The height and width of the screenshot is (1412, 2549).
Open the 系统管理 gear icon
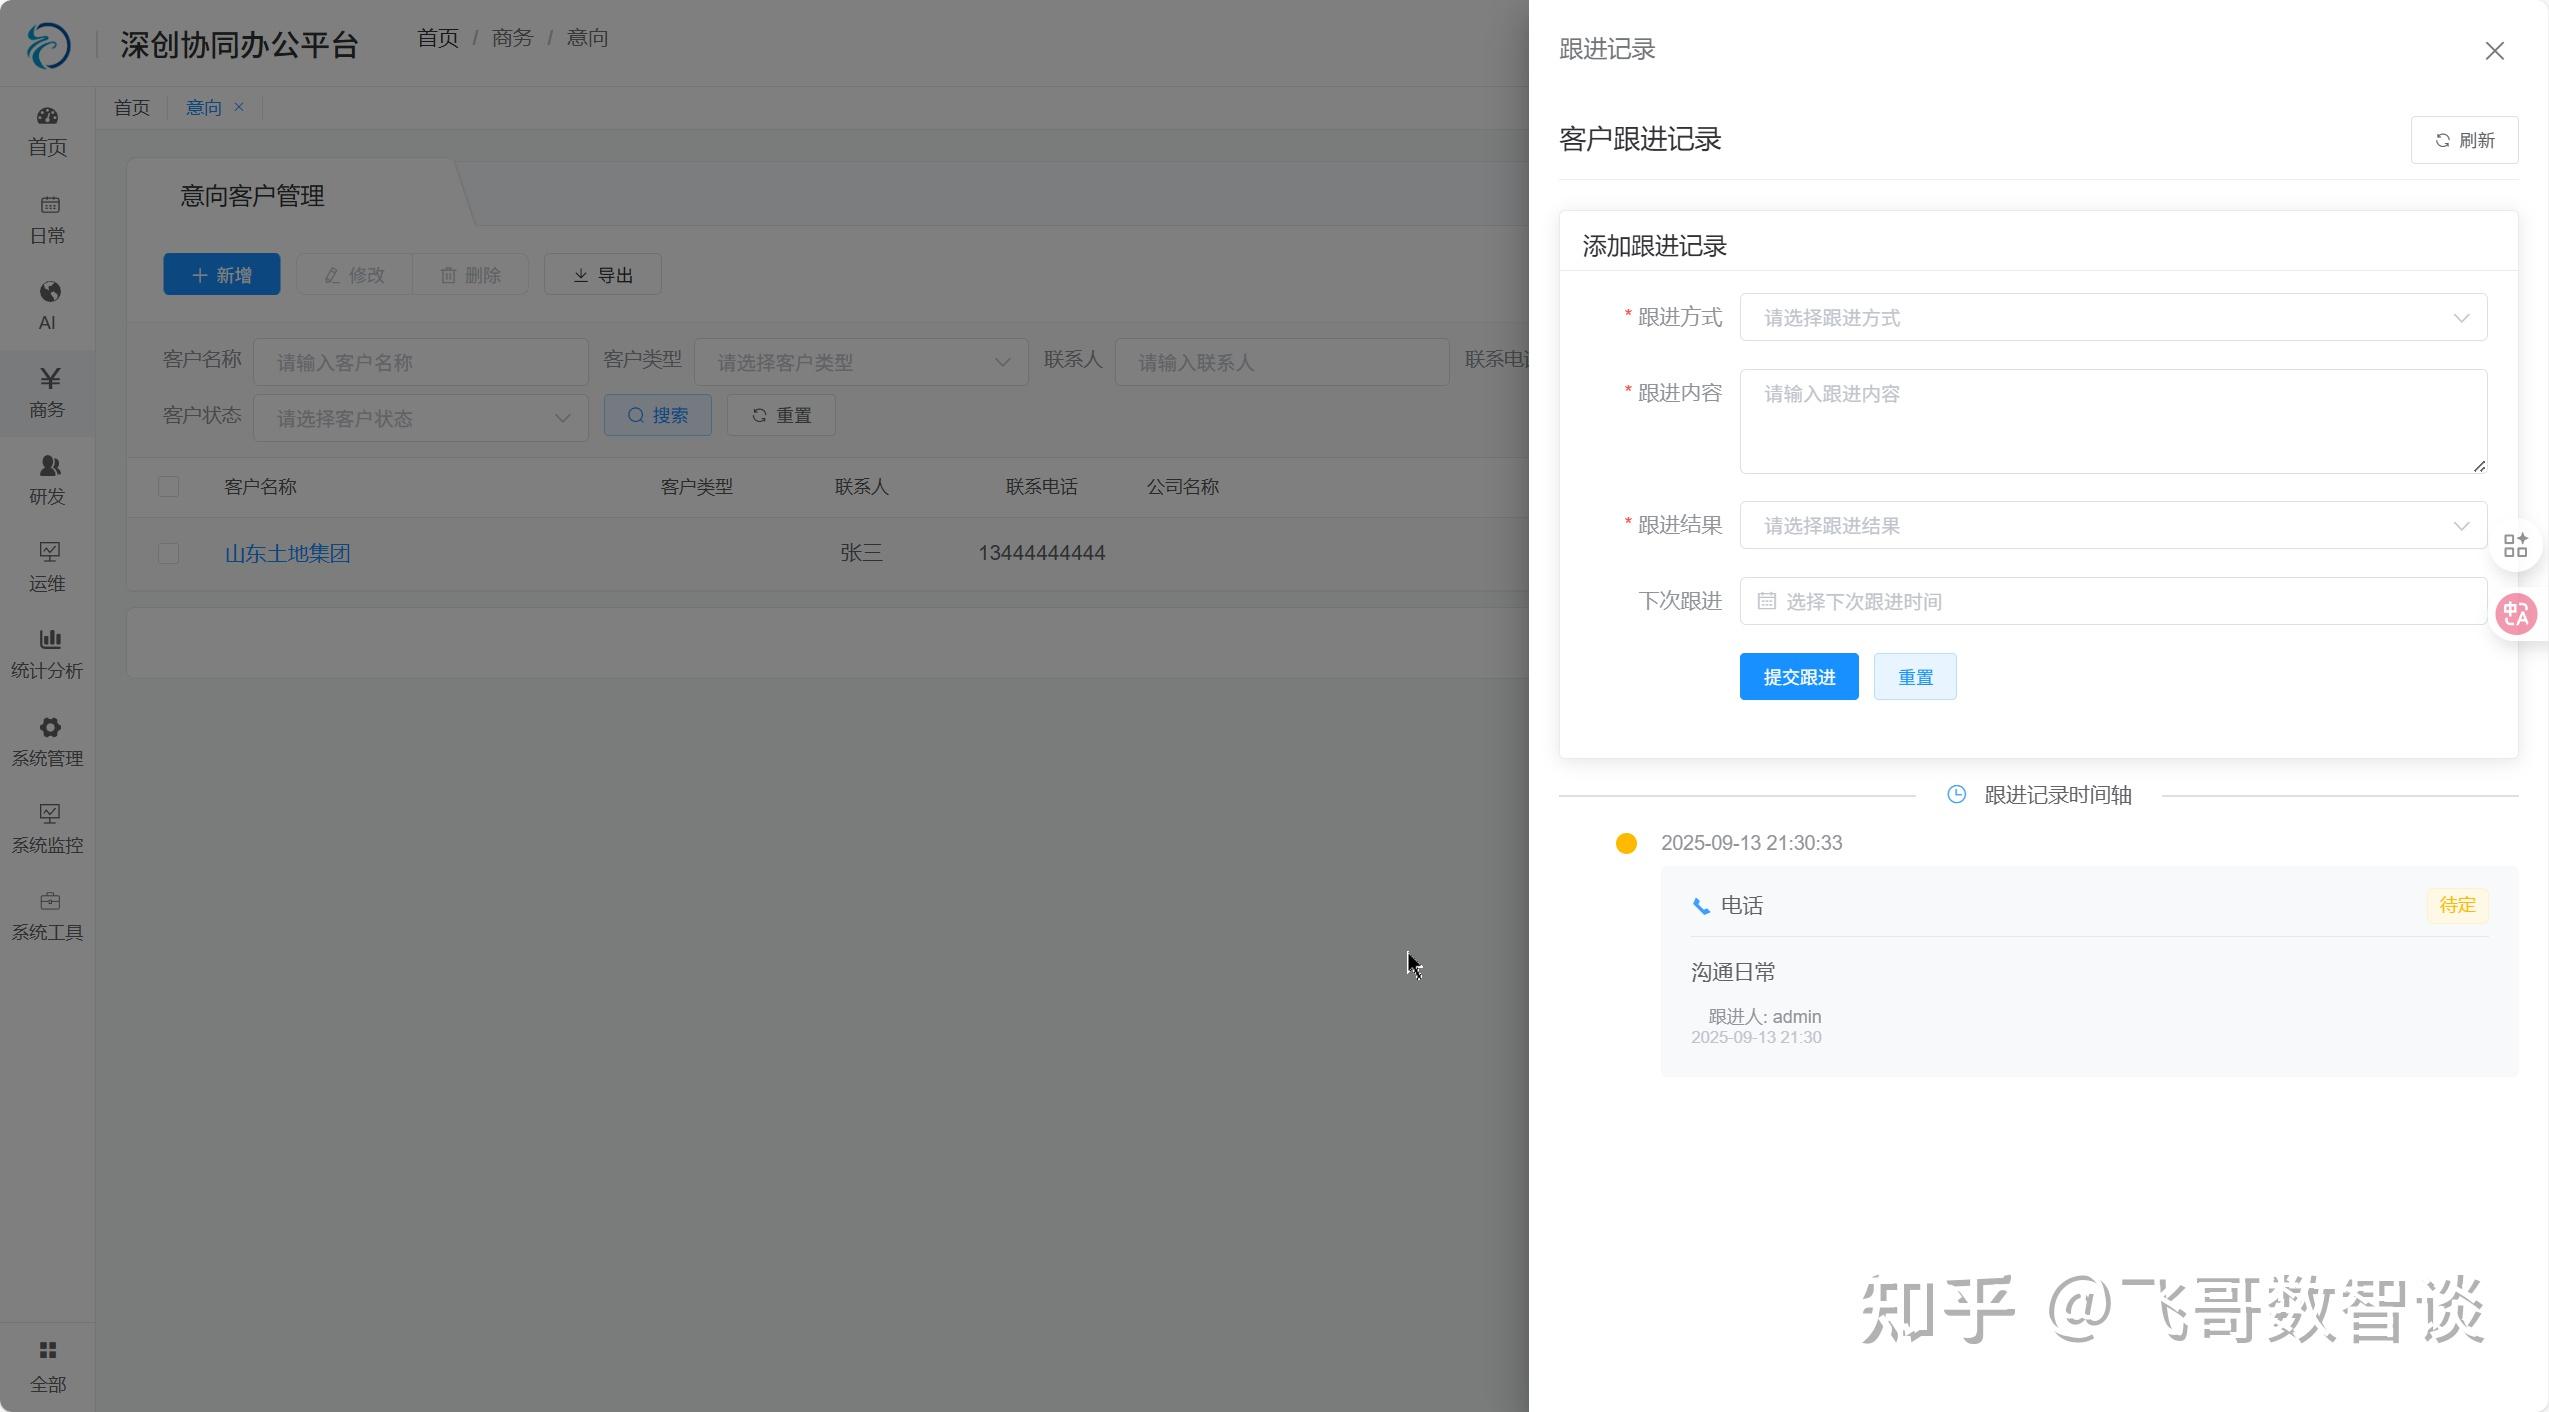coord(49,727)
